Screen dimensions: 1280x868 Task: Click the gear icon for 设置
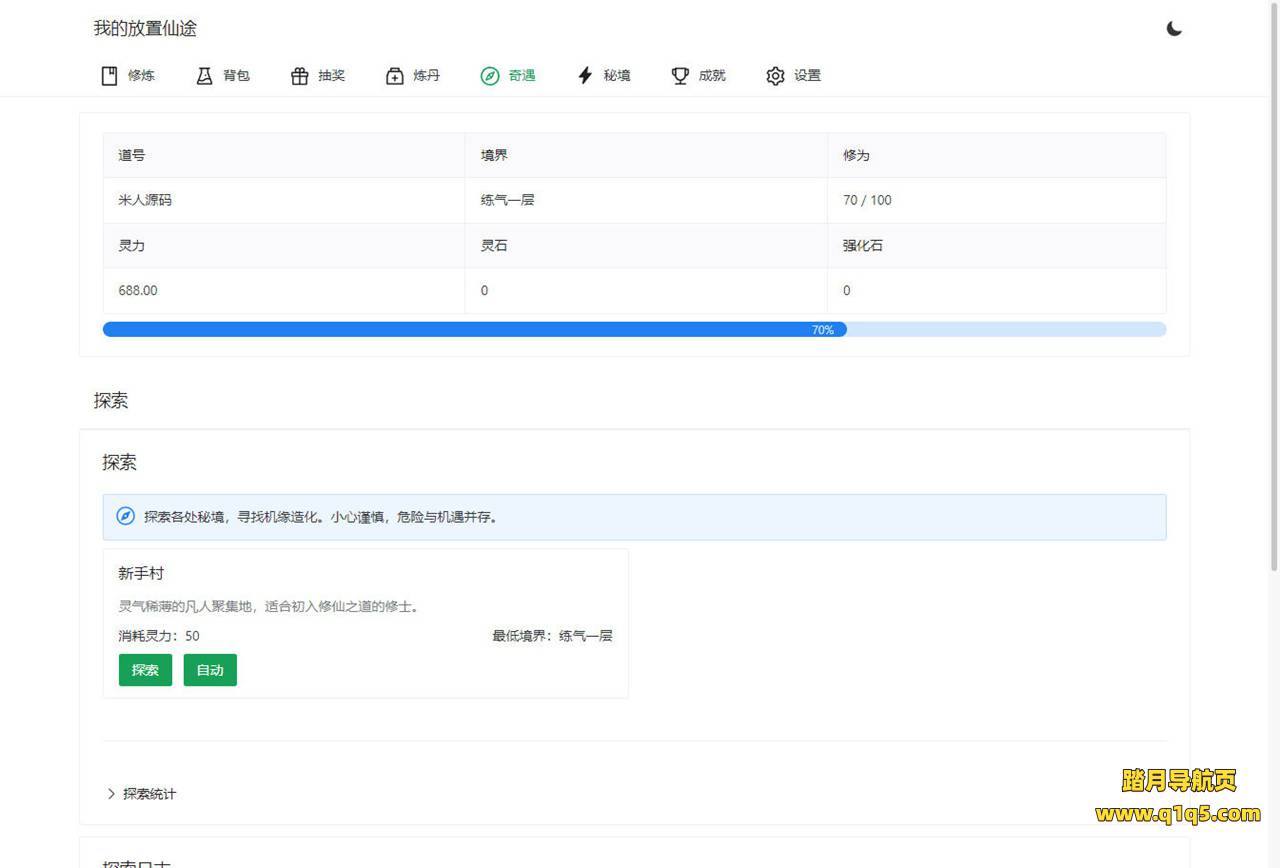[775, 76]
